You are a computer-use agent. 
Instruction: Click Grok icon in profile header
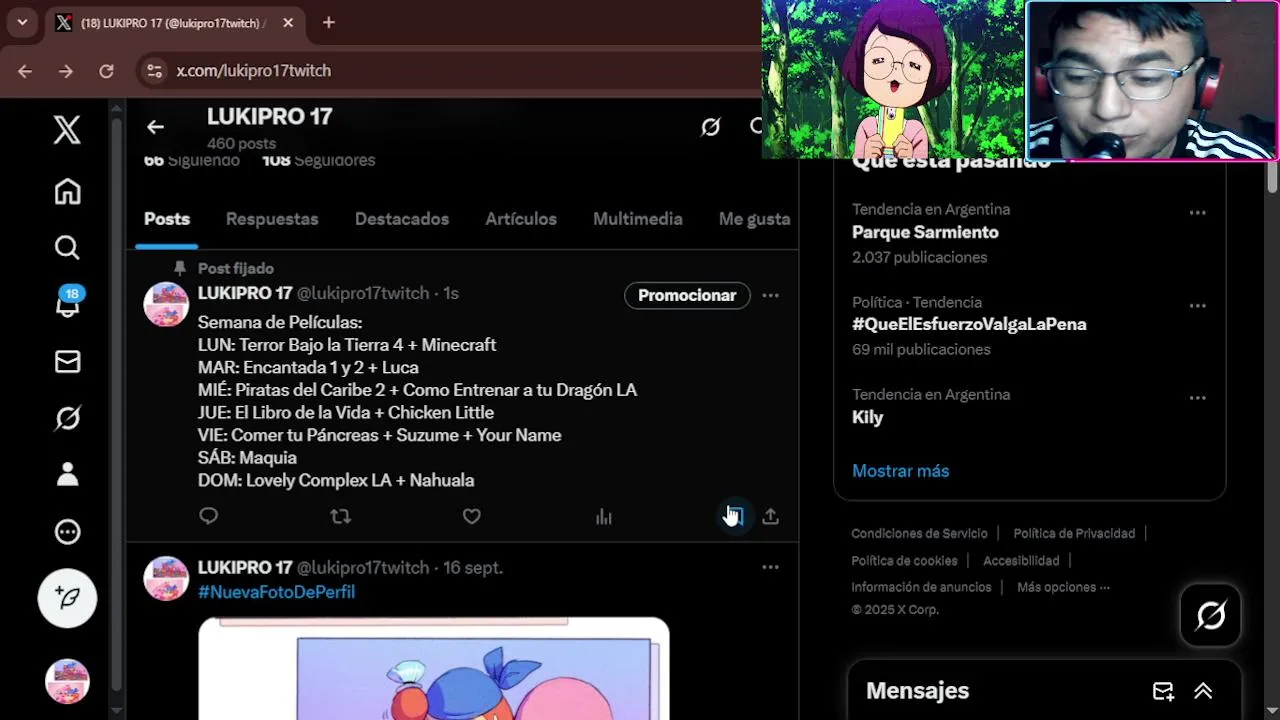pyautogui.click(x=711, y=127)
